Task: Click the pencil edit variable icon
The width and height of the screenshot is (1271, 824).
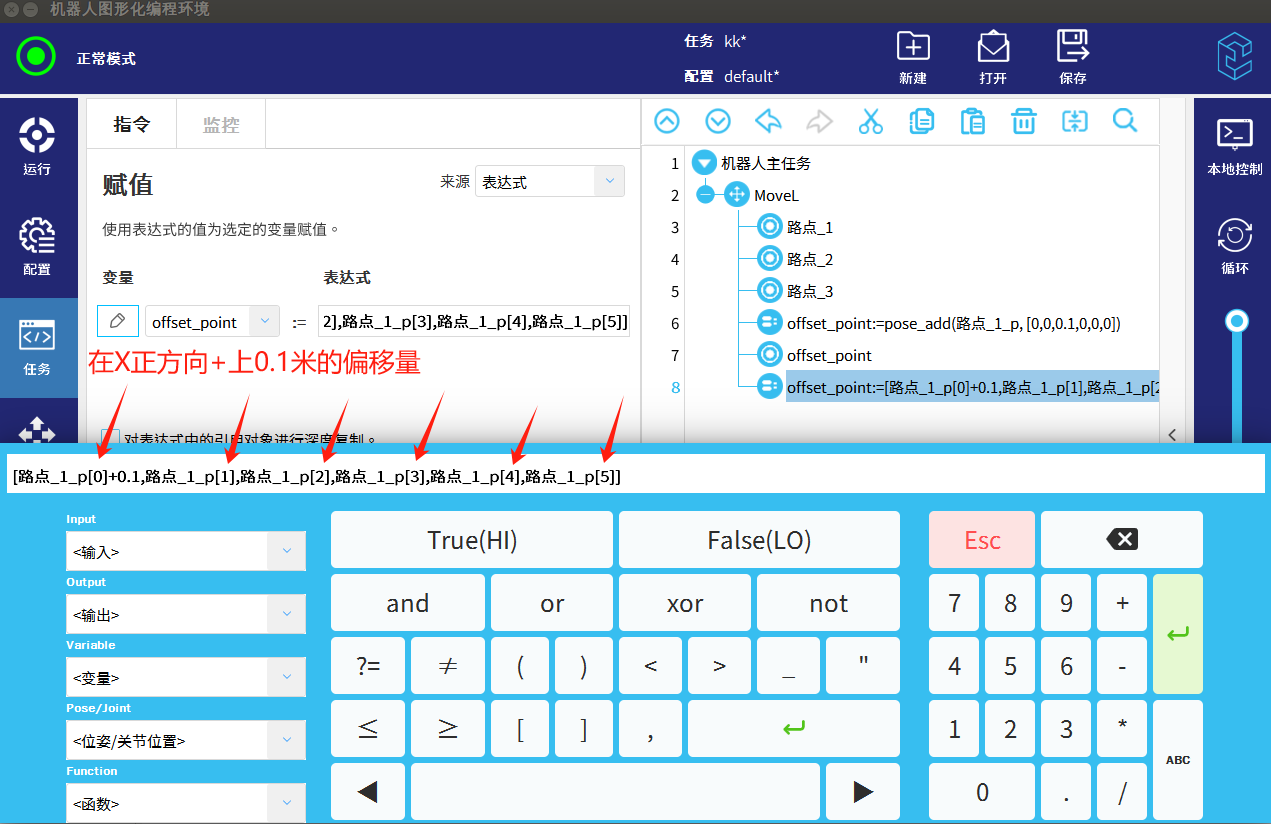Action: click(x=118, y=321)
